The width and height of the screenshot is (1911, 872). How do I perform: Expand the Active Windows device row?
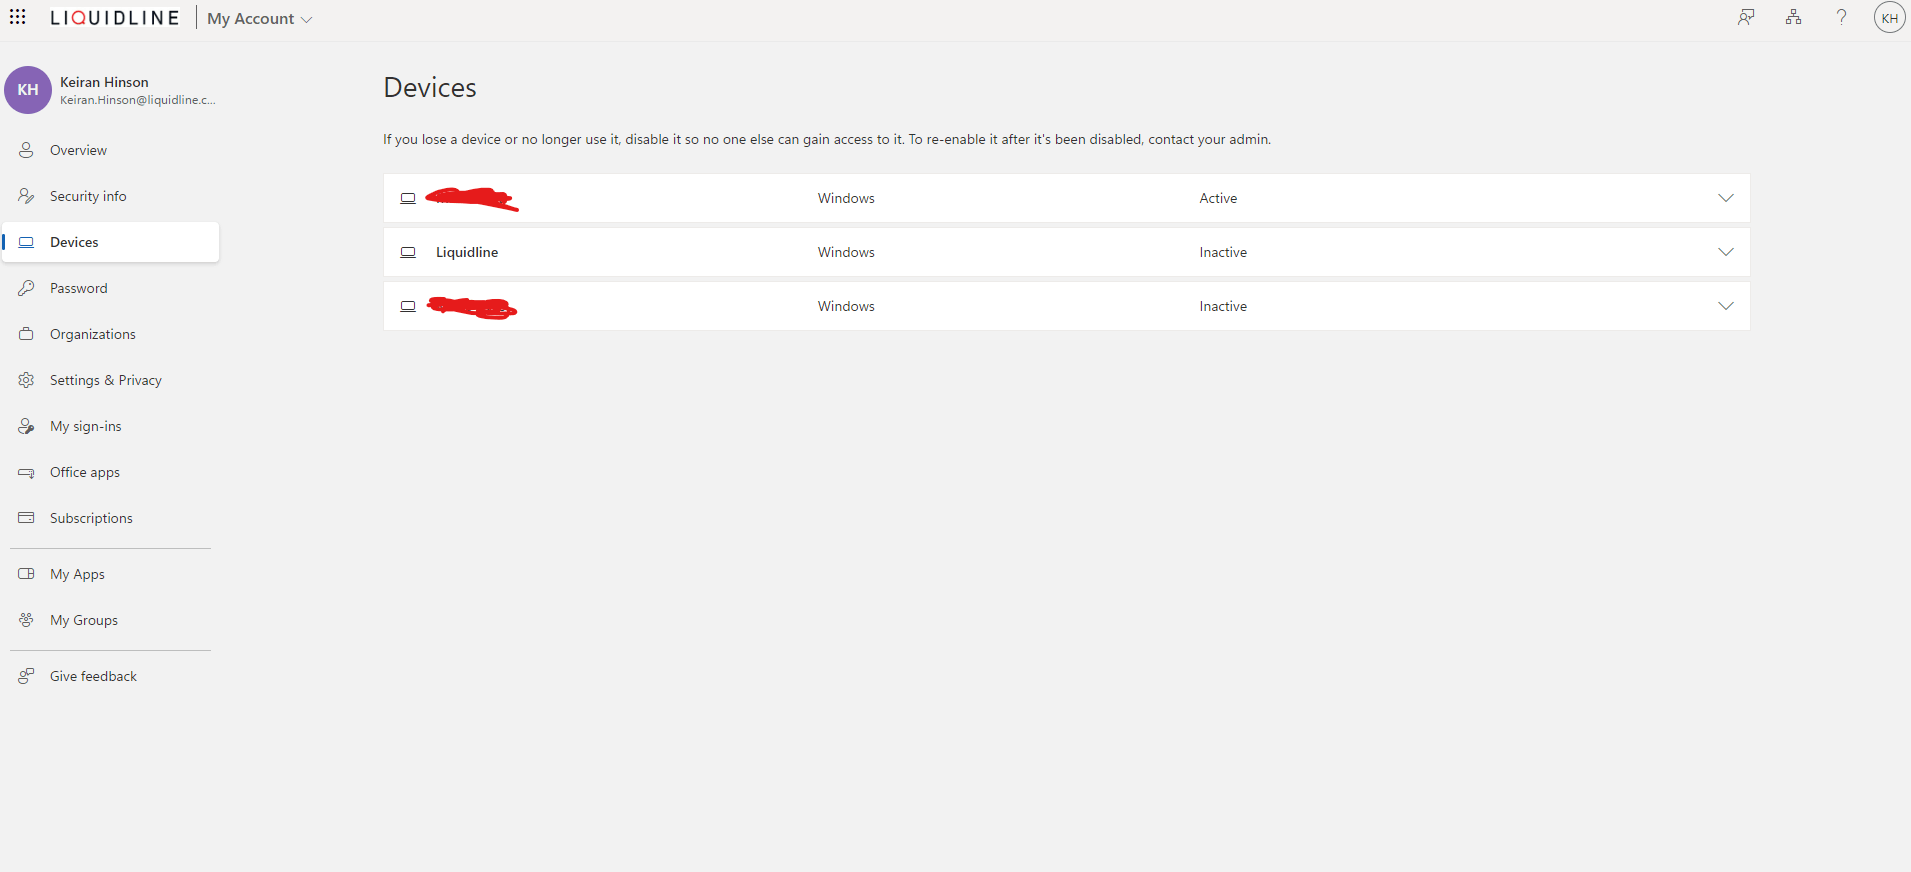(1725, 198)
